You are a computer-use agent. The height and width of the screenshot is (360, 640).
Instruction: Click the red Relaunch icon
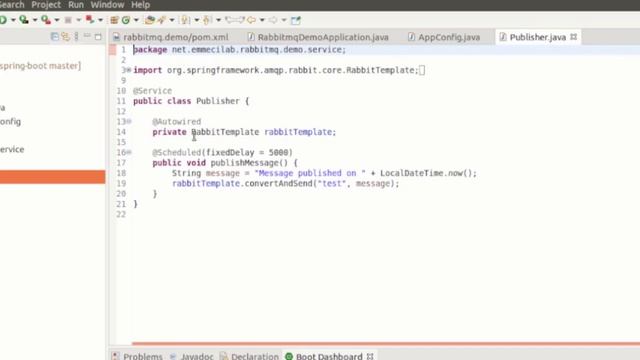click(90, 20)
